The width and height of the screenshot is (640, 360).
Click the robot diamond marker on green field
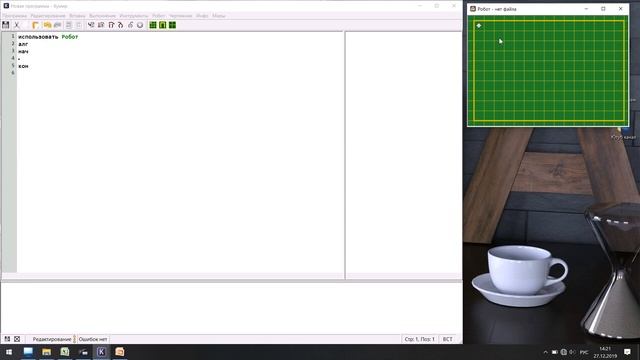click(x=479, y=26)
